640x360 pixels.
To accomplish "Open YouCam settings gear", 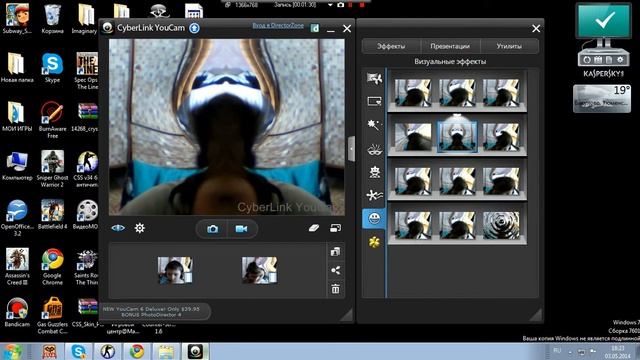I will (140, 228).
